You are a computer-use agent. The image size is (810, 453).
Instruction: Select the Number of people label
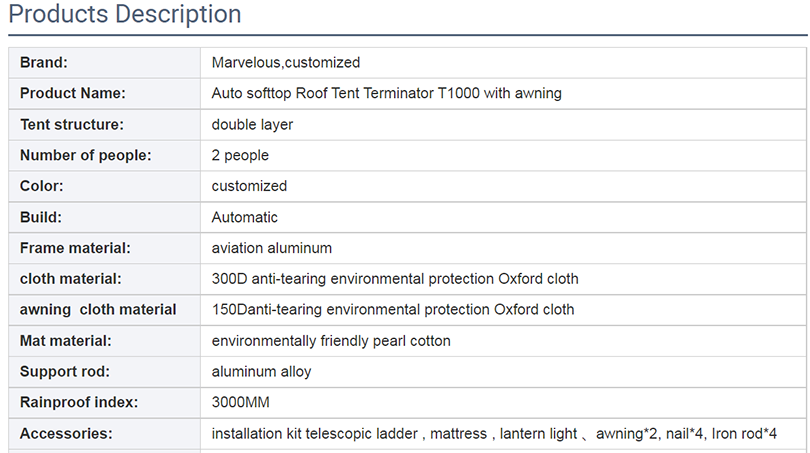click(x=86, y=155)
